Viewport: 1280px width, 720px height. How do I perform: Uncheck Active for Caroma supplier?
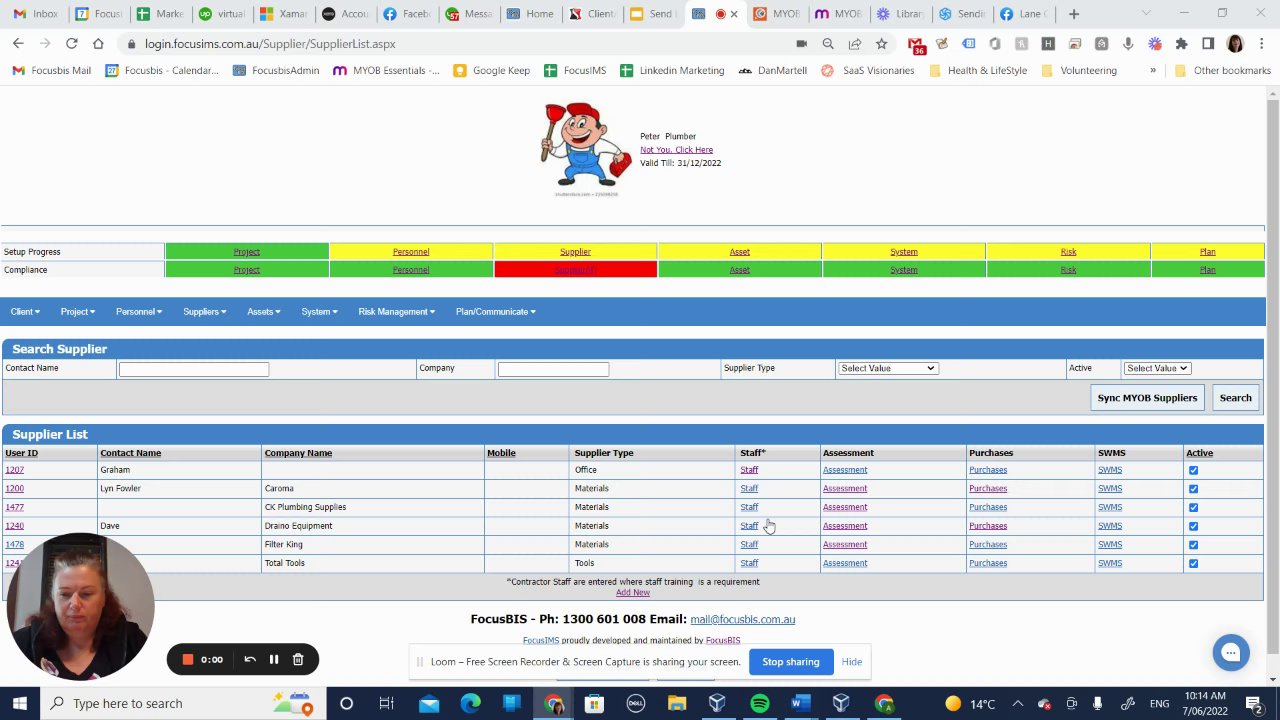pyautogui.click(x=1193, y=489)
